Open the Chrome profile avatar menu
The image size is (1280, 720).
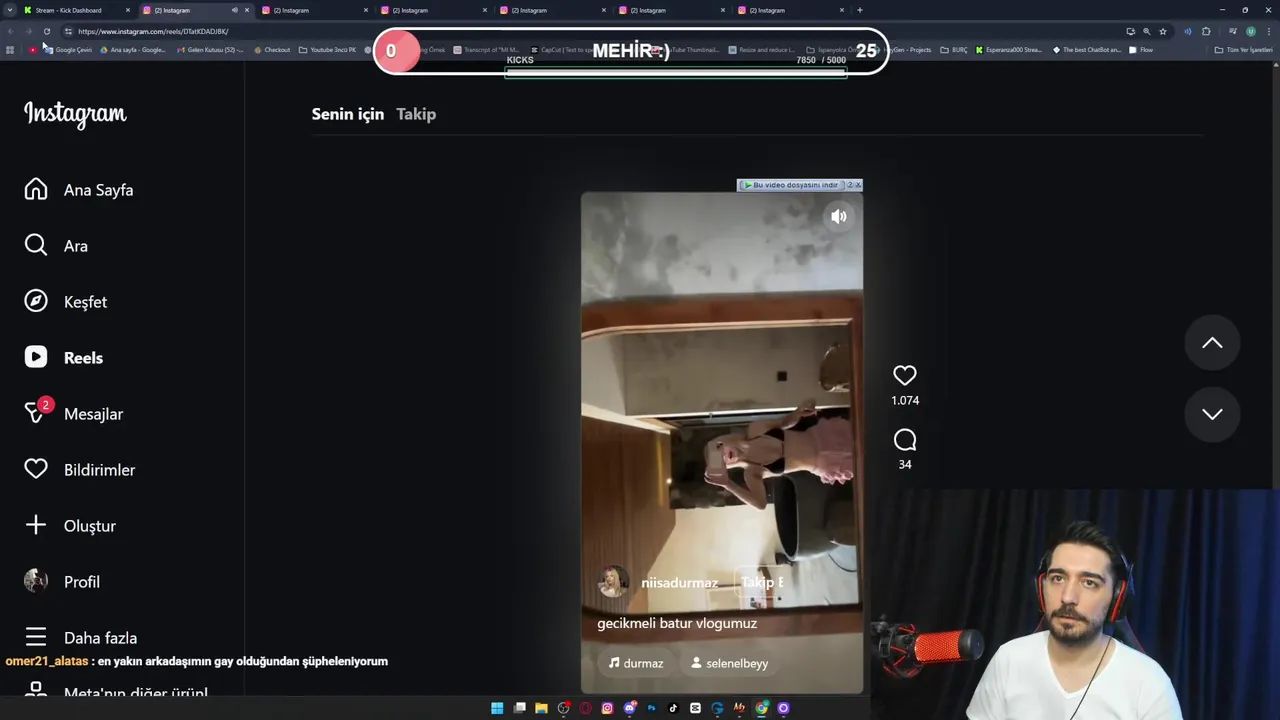point(1250,31)
